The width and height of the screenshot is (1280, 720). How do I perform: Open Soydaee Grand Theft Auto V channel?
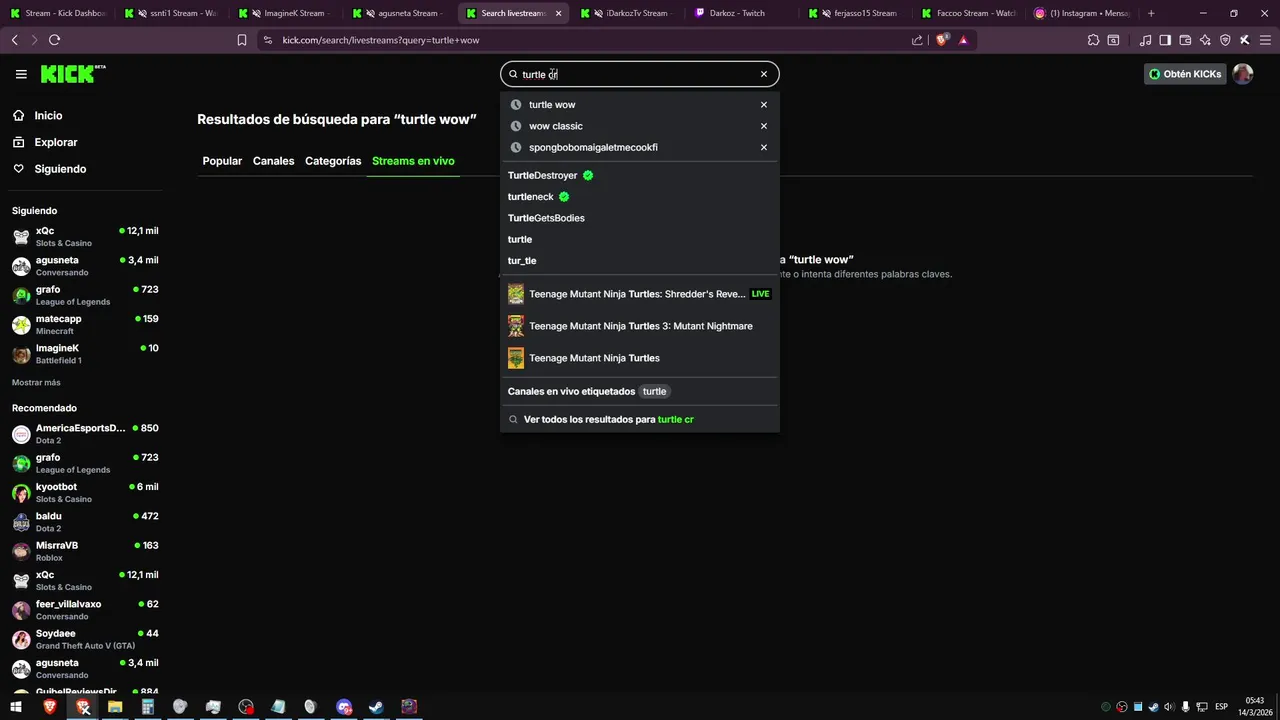click(x=85, y=639)
